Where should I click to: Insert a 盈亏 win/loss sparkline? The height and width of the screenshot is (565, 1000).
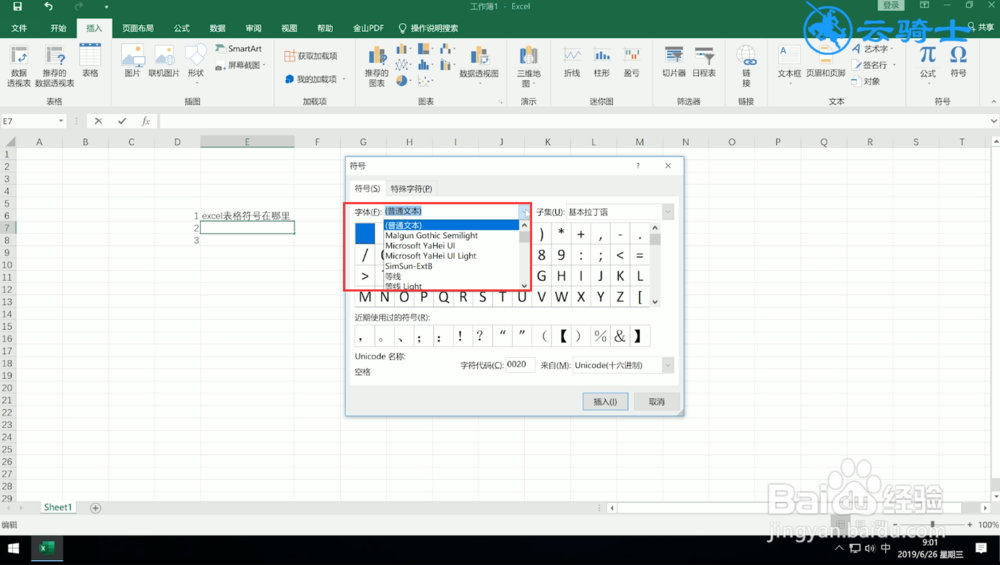(x=631, y=62)
